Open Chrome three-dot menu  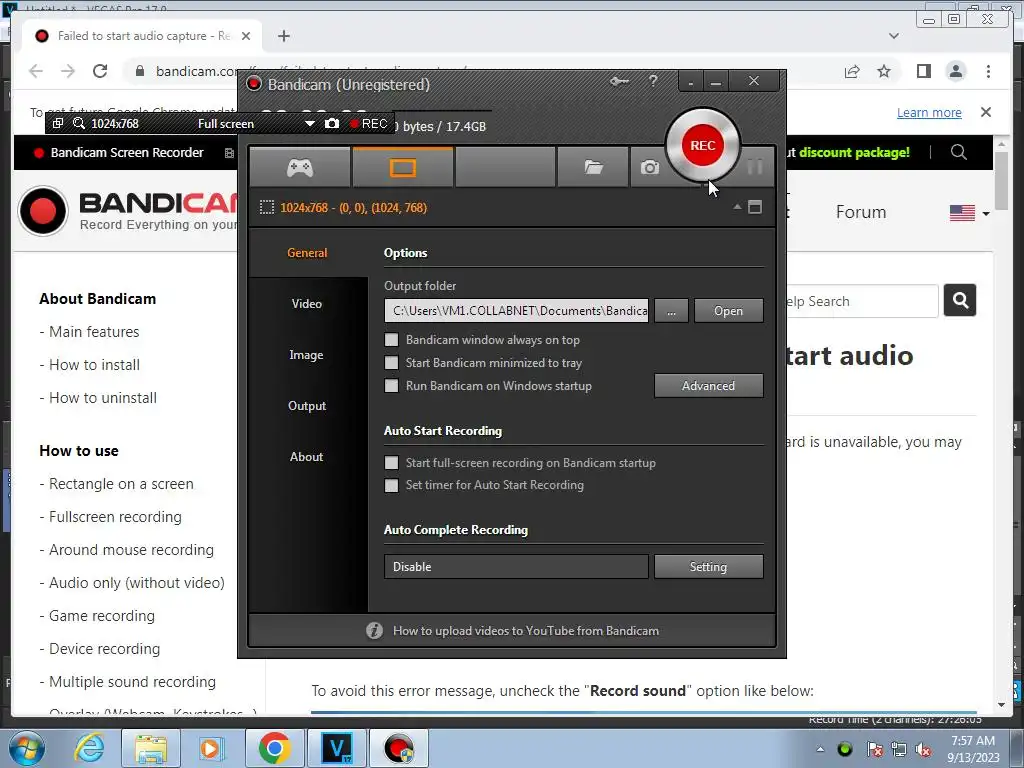point(988,71)
